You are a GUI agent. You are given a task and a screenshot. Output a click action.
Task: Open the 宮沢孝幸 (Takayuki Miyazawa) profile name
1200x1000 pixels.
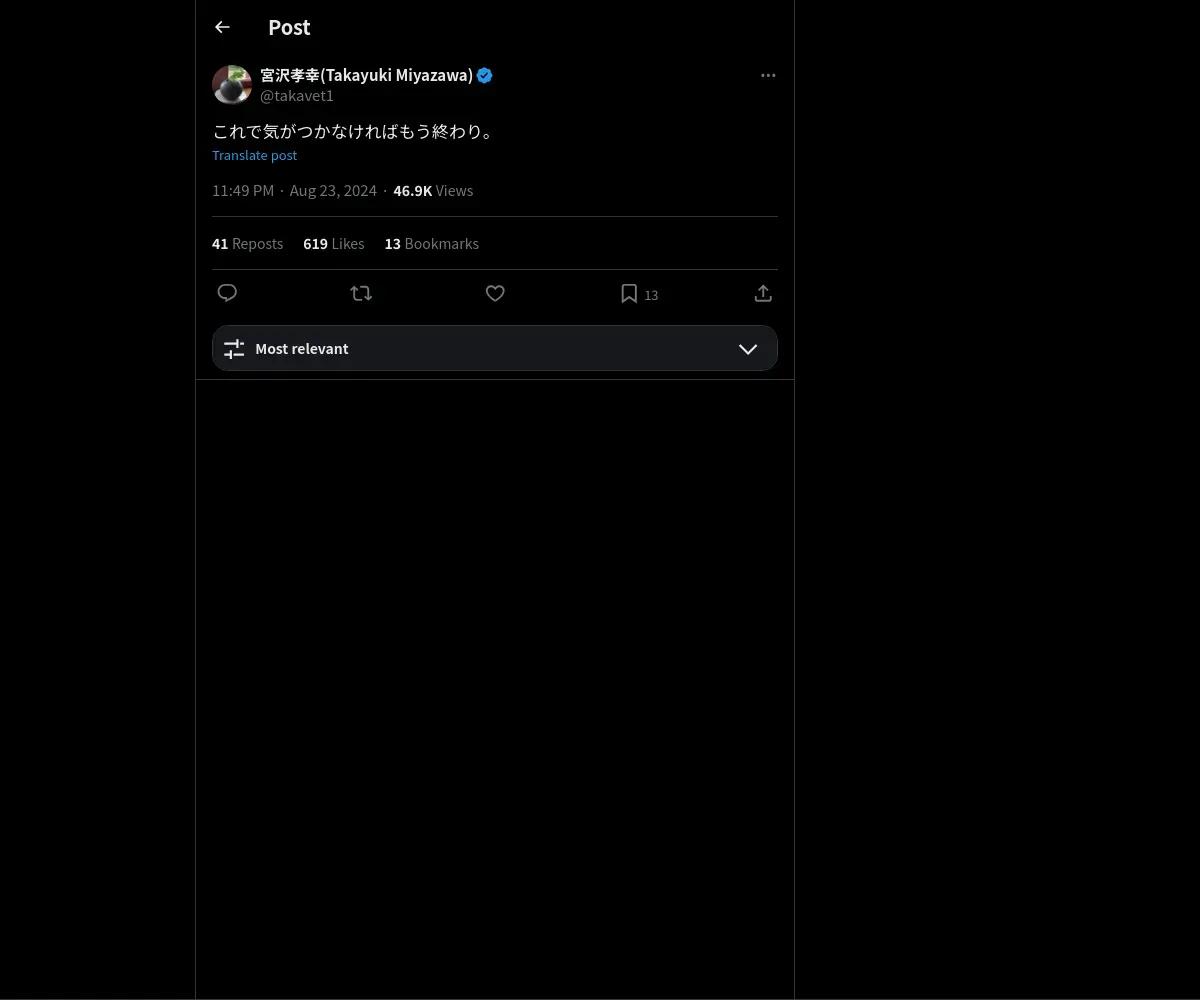[366, 75]
